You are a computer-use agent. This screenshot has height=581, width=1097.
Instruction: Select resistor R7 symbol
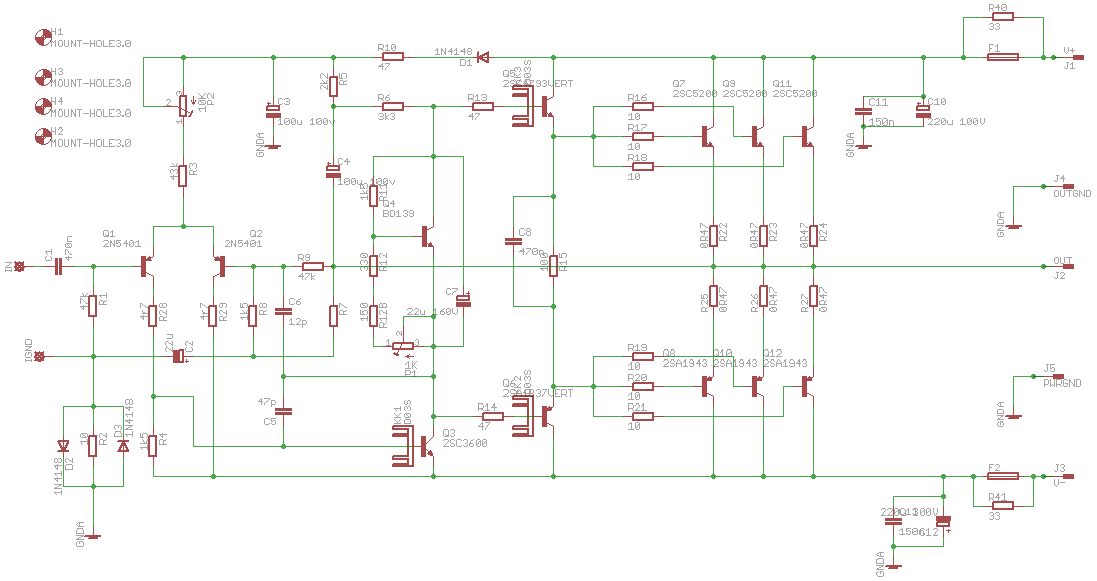(334, 316)
